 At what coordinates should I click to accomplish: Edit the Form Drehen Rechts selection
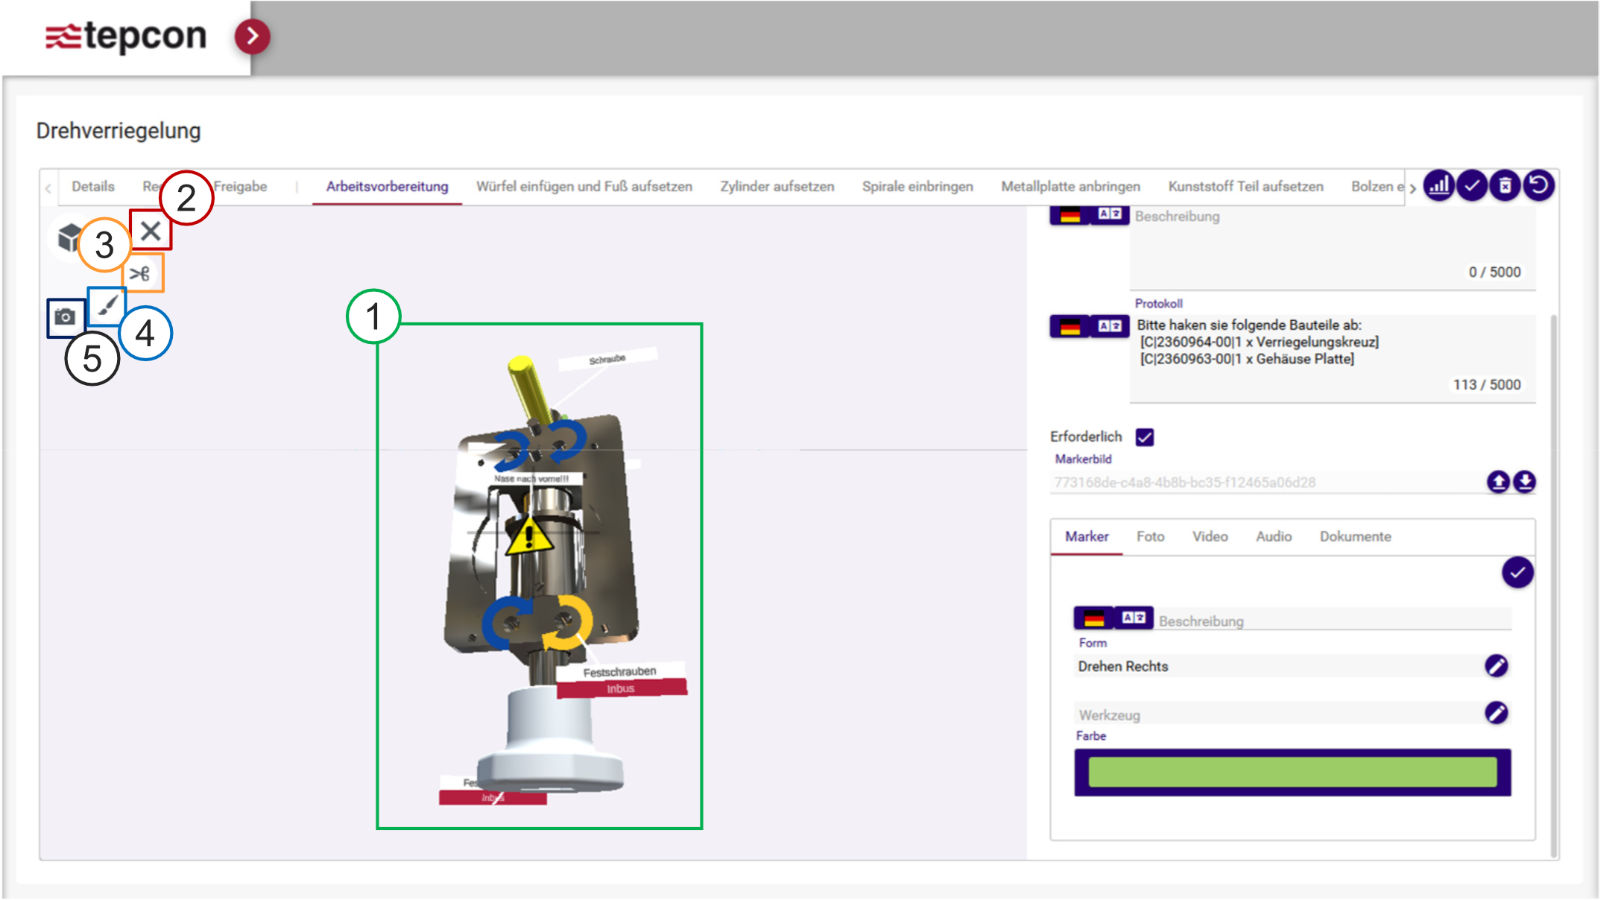(1496, 666)
